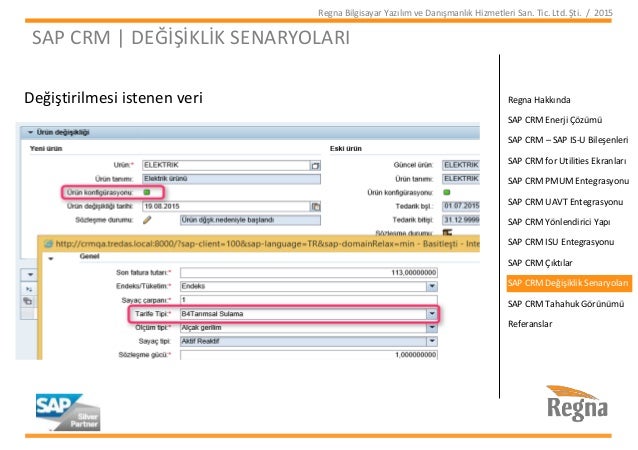Viewport: 638px width, 450px height.
Task: Click the Ürün tanımı field Elektrik ürünü
Action: (x=232, y=179)
